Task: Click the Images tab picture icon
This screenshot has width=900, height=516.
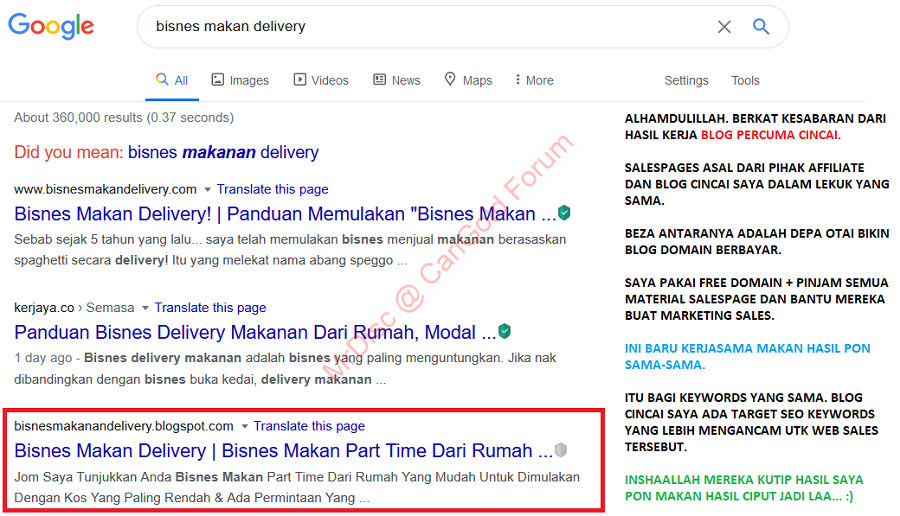Action: point(218,79)
